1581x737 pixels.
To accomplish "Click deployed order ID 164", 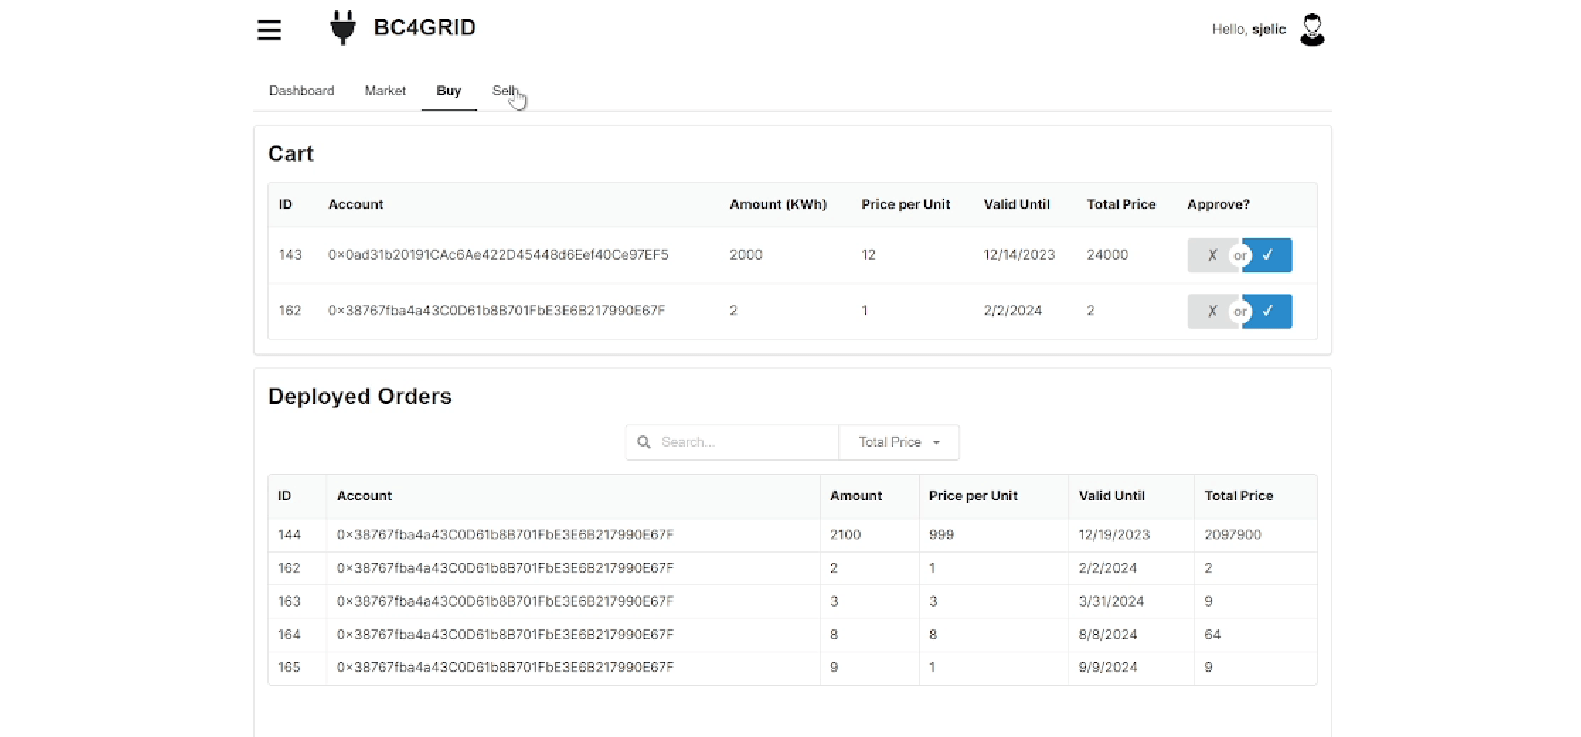I will pyautogui.click(x=289, y=635).
